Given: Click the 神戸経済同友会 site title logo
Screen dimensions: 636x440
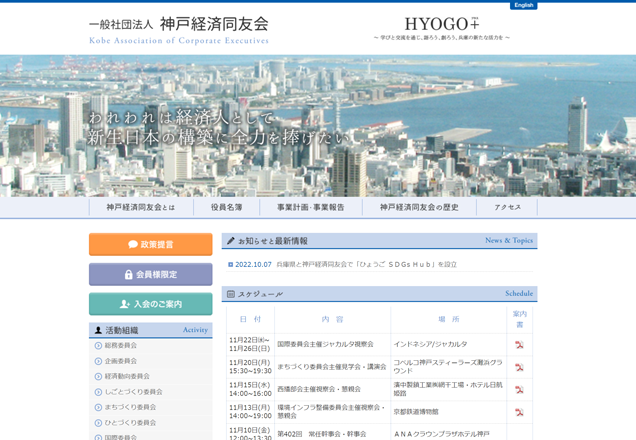Looking at the screenshot, I should [x=179, y=30].
